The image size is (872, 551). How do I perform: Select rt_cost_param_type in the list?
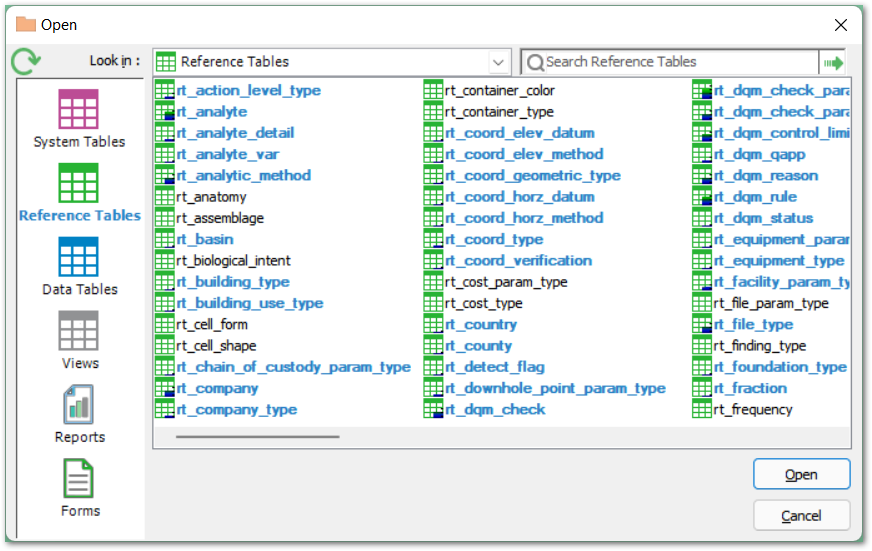(x=506, y=282)
